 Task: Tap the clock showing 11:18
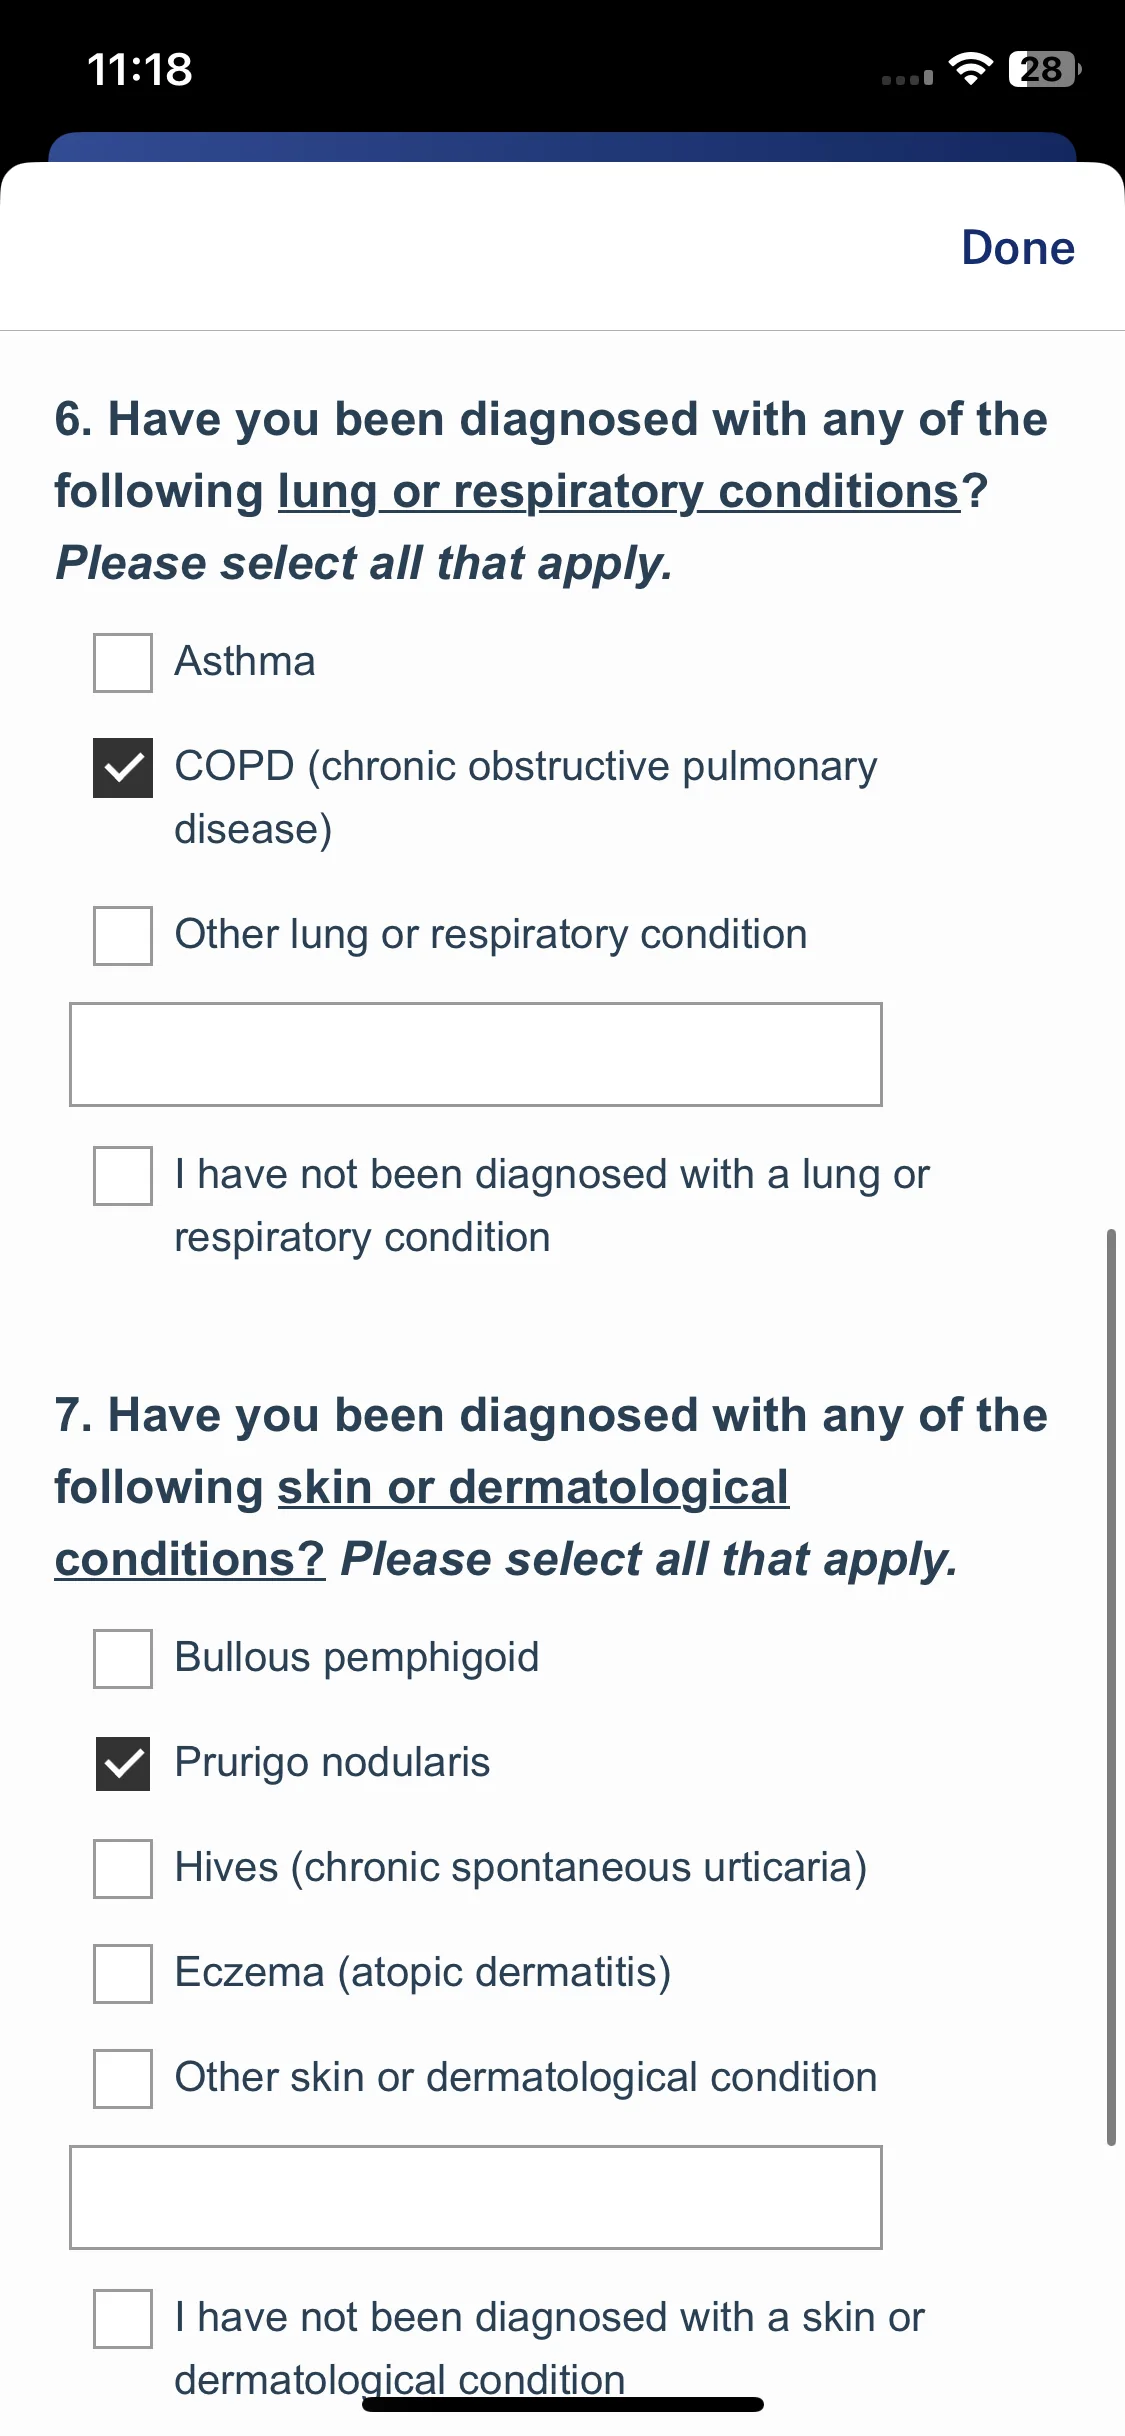[140, 69]
